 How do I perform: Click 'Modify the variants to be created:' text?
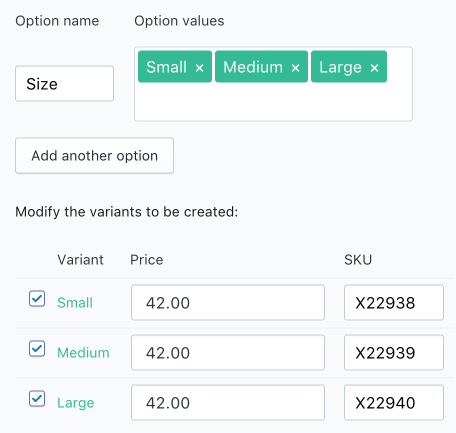click(127, 212)
